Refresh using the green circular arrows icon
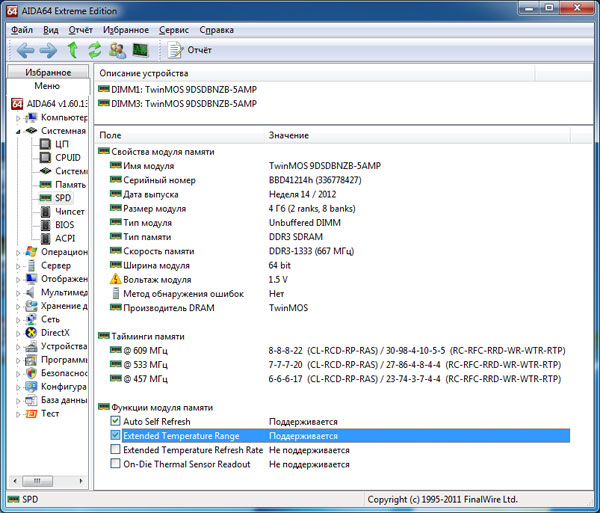This screenshot has height=513, width=600. [95, 50]
